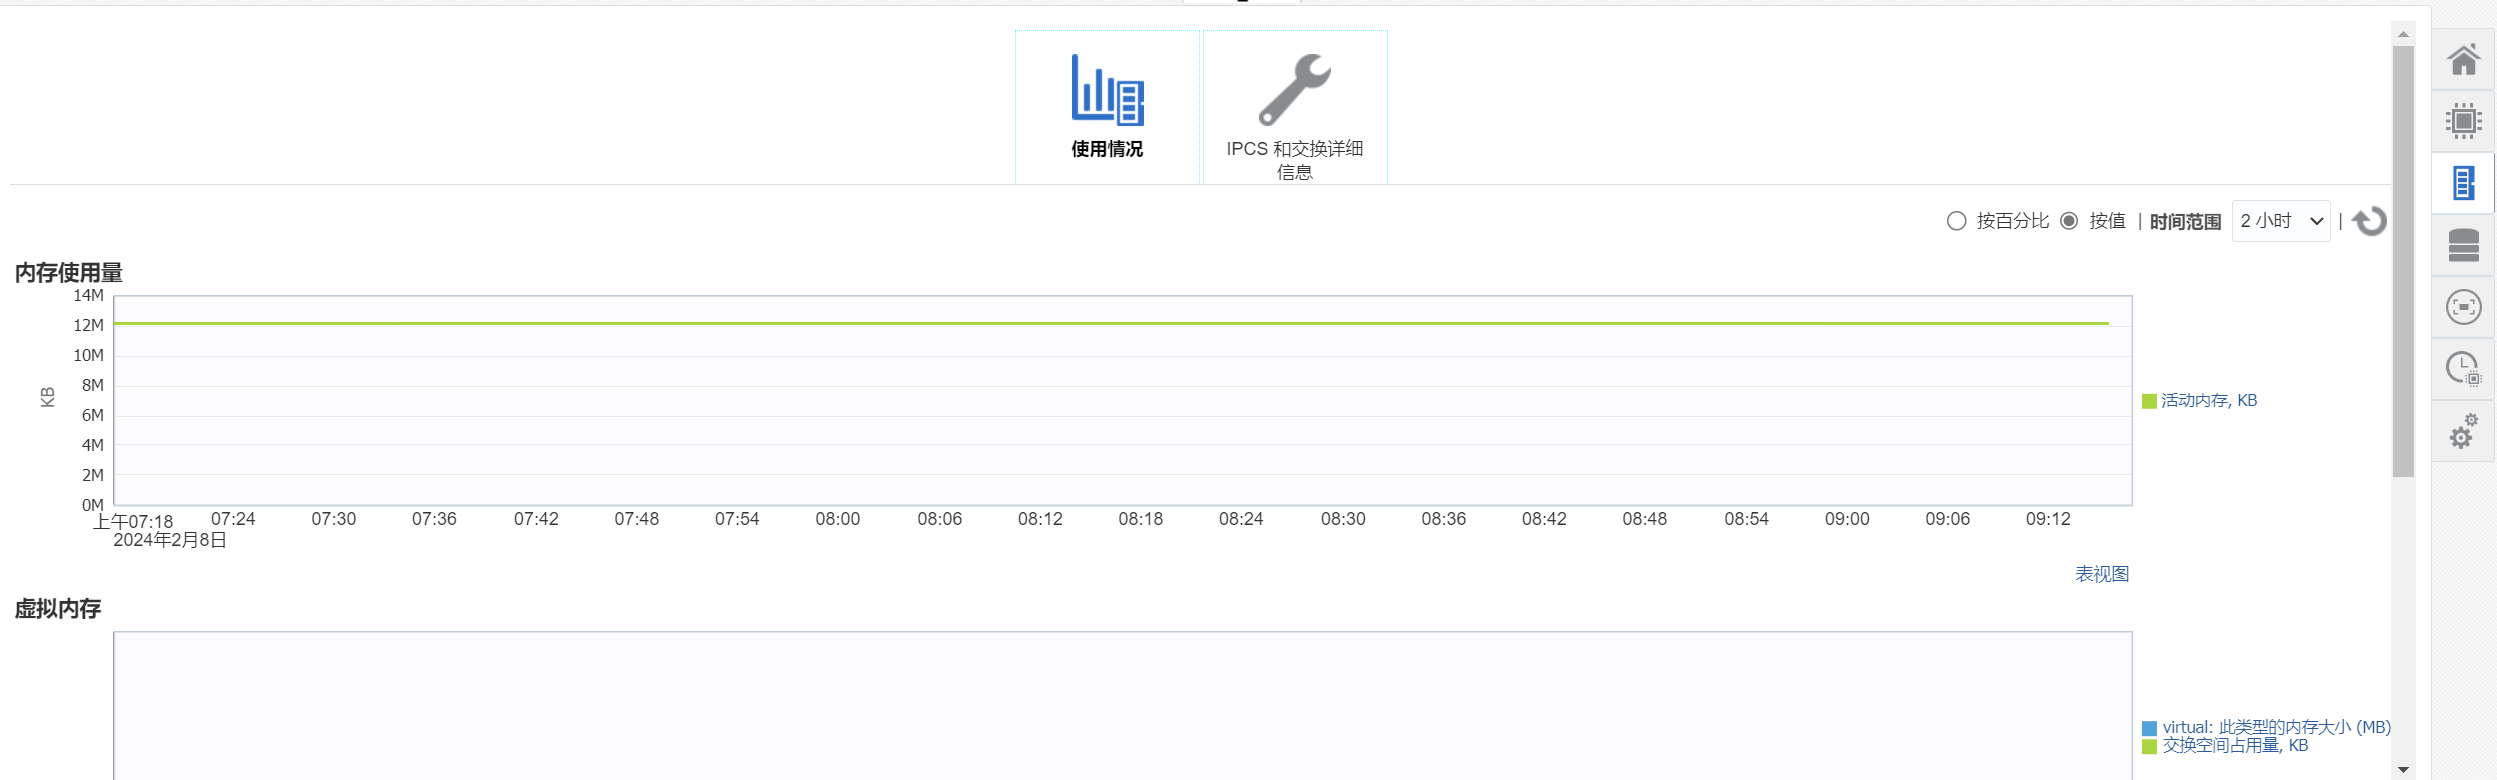Click the 内存使用量 chart heading

pos(68,272)
